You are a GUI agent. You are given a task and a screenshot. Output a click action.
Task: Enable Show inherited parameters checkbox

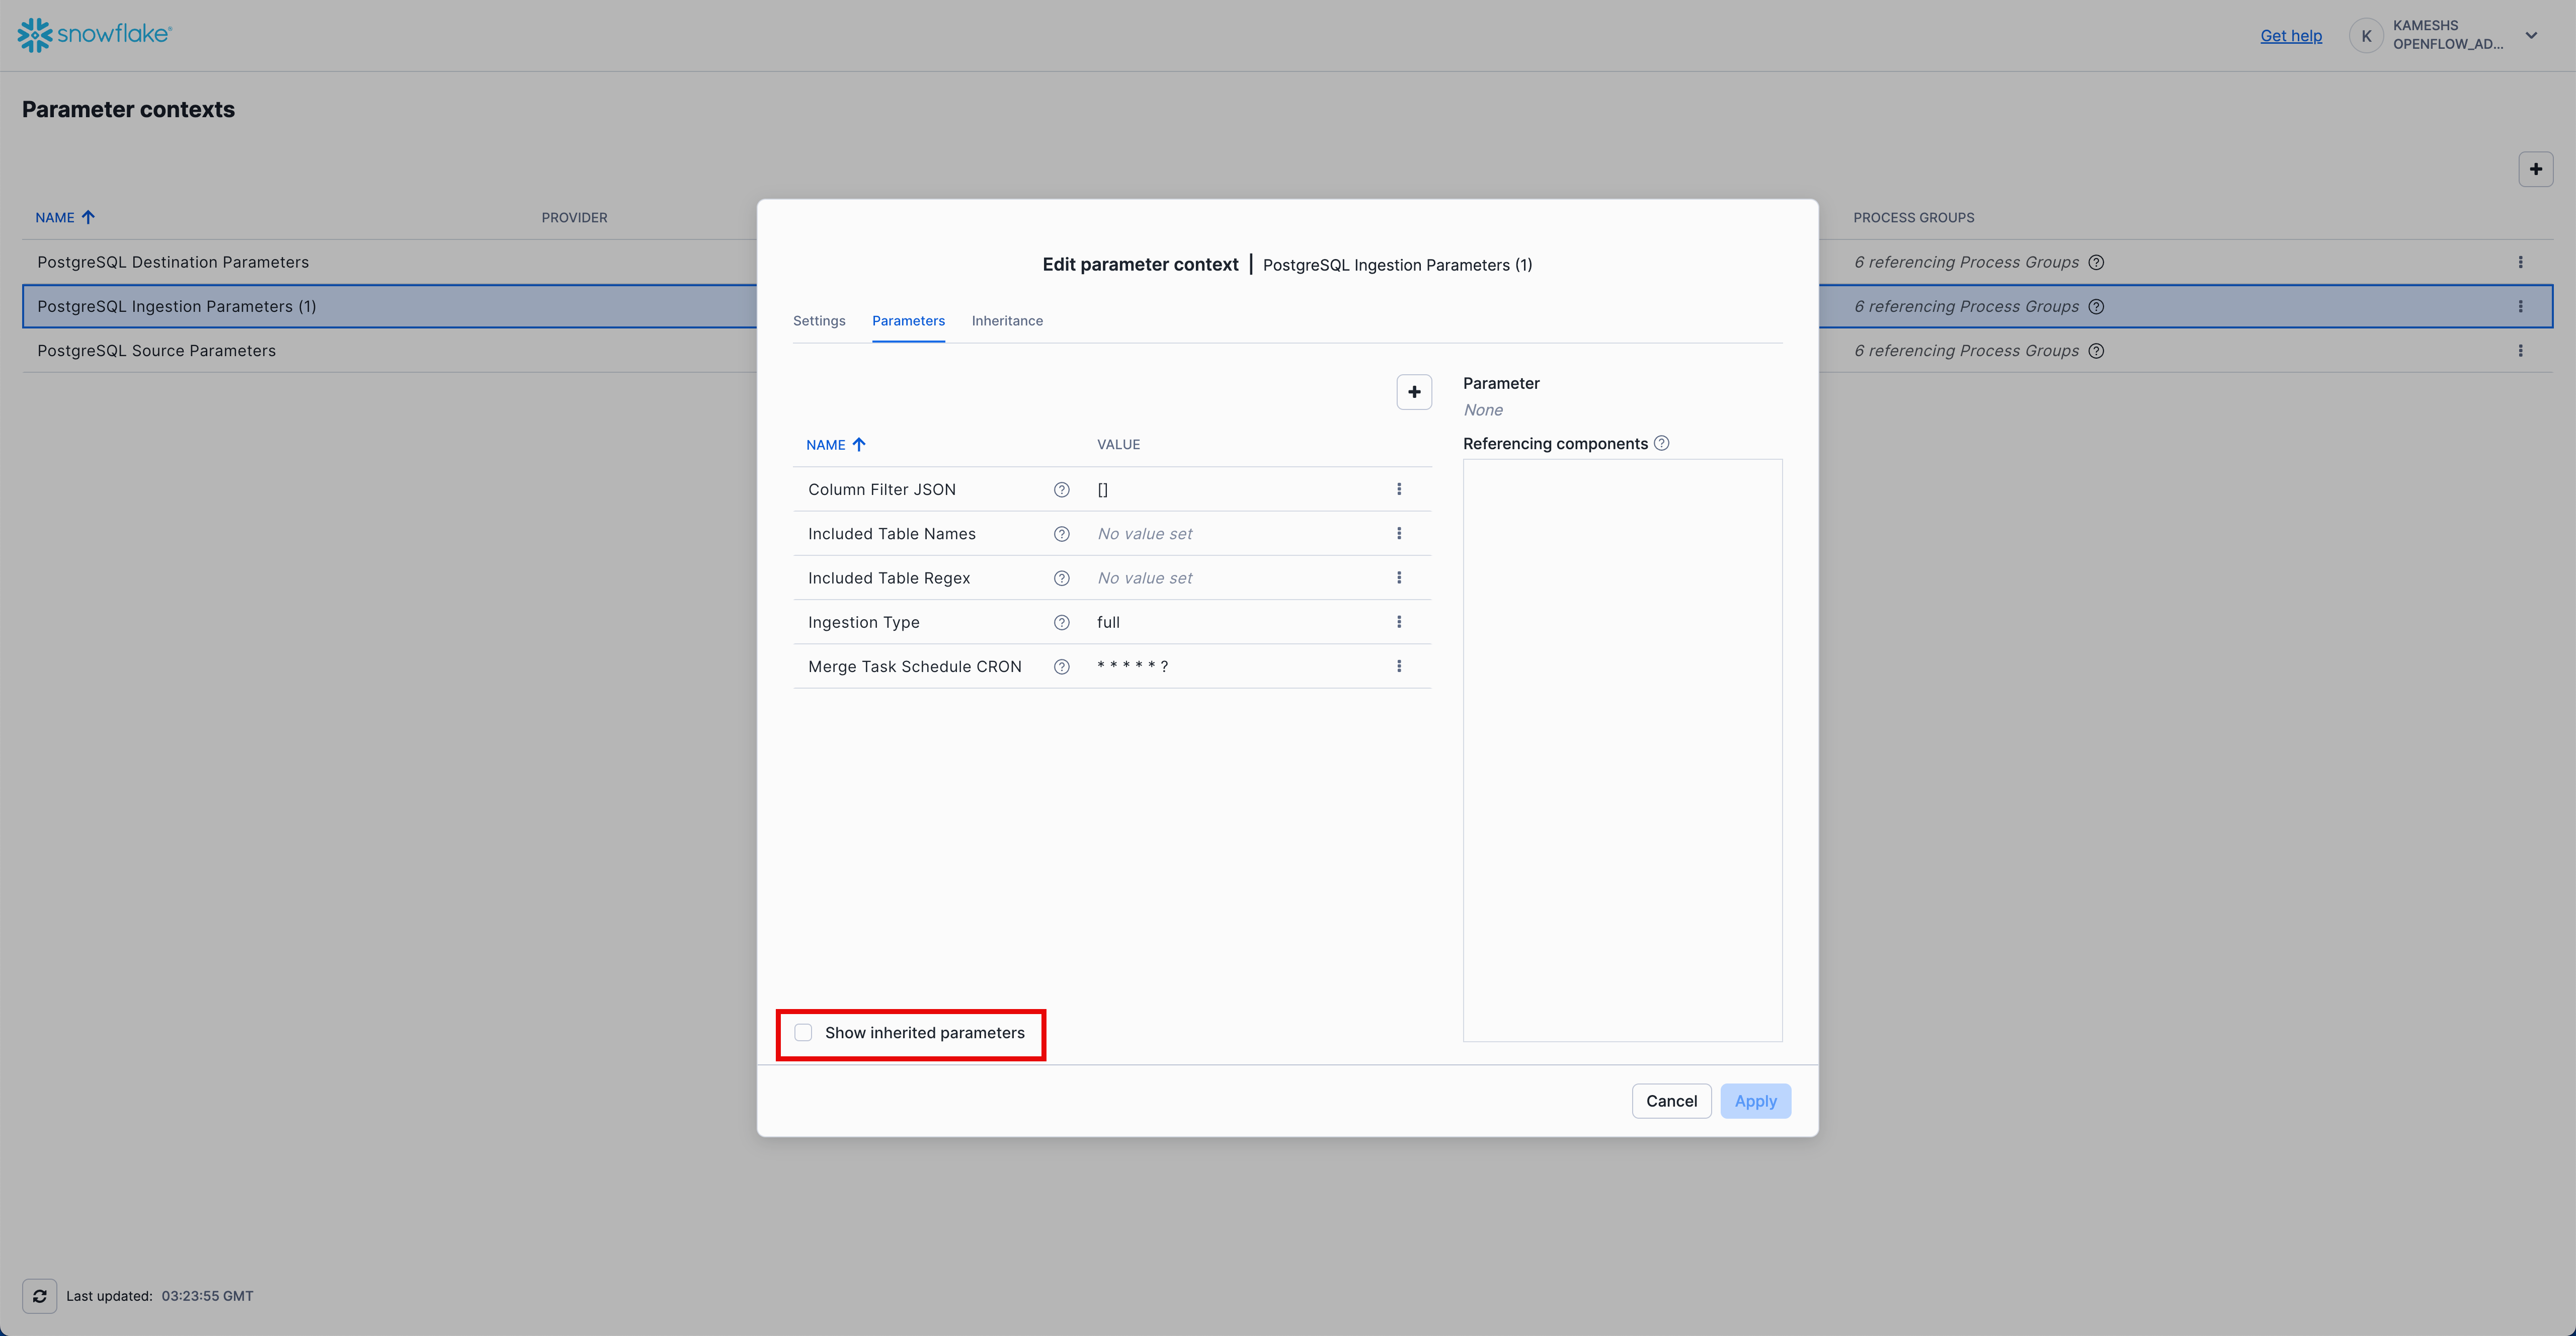(803, 1033)
